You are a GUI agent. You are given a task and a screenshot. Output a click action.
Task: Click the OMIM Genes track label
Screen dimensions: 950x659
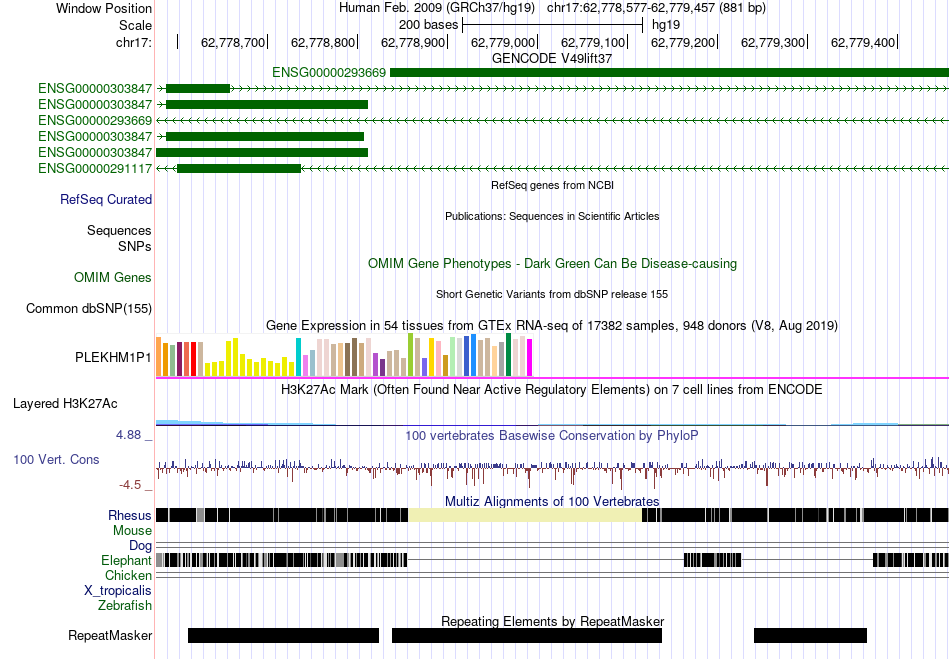(113, 277)
